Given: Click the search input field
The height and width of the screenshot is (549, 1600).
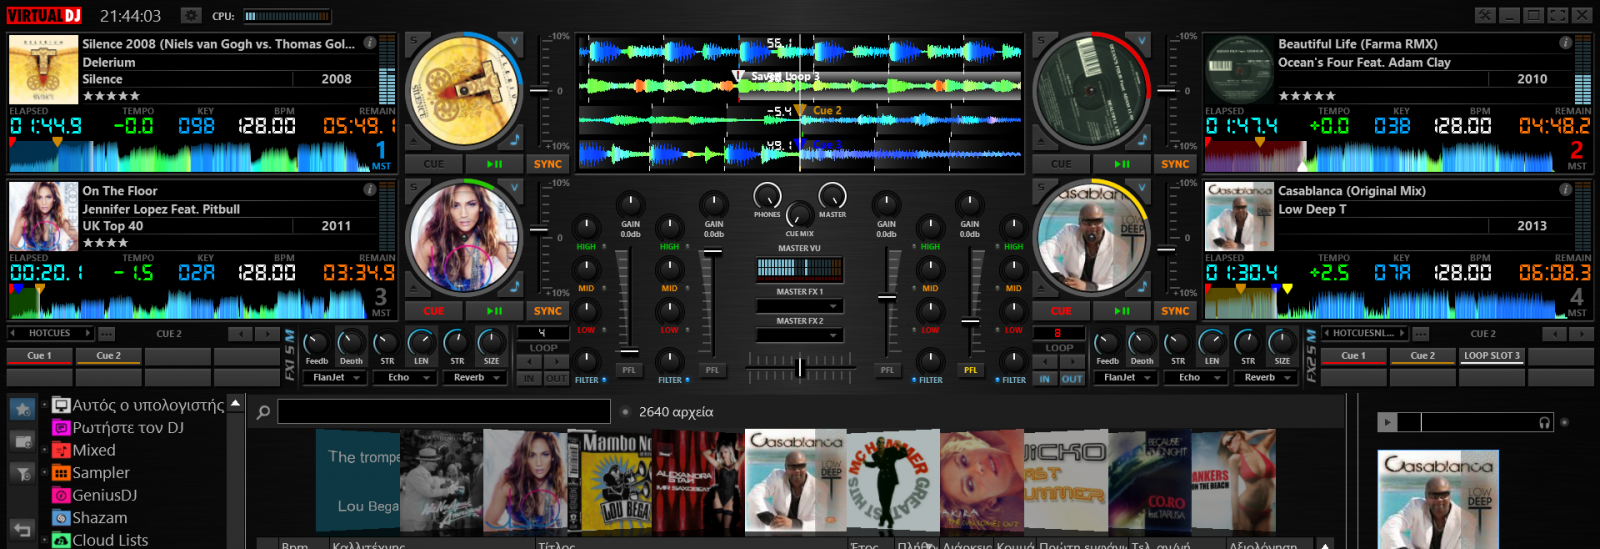Looking at the screenshot, I should [x=444, y=412].
